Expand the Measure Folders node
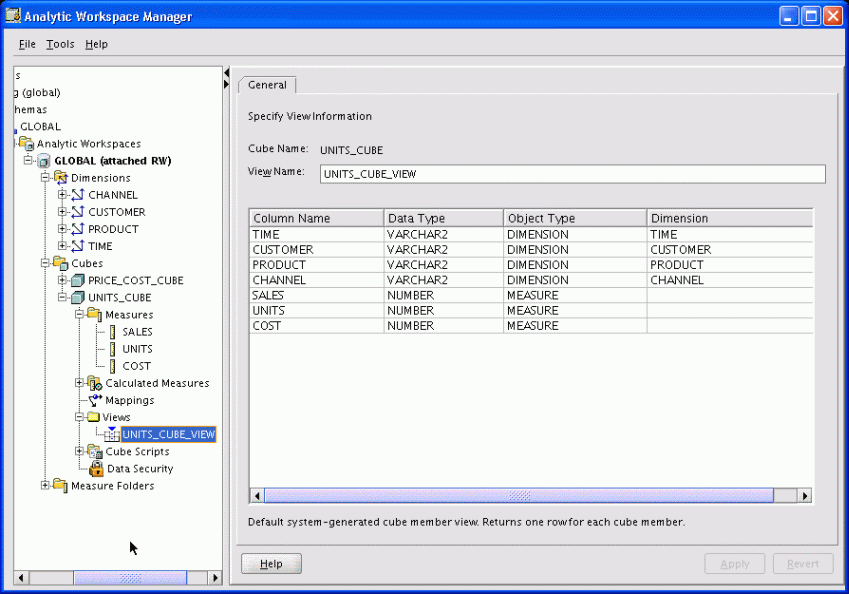 coord(45,486)
